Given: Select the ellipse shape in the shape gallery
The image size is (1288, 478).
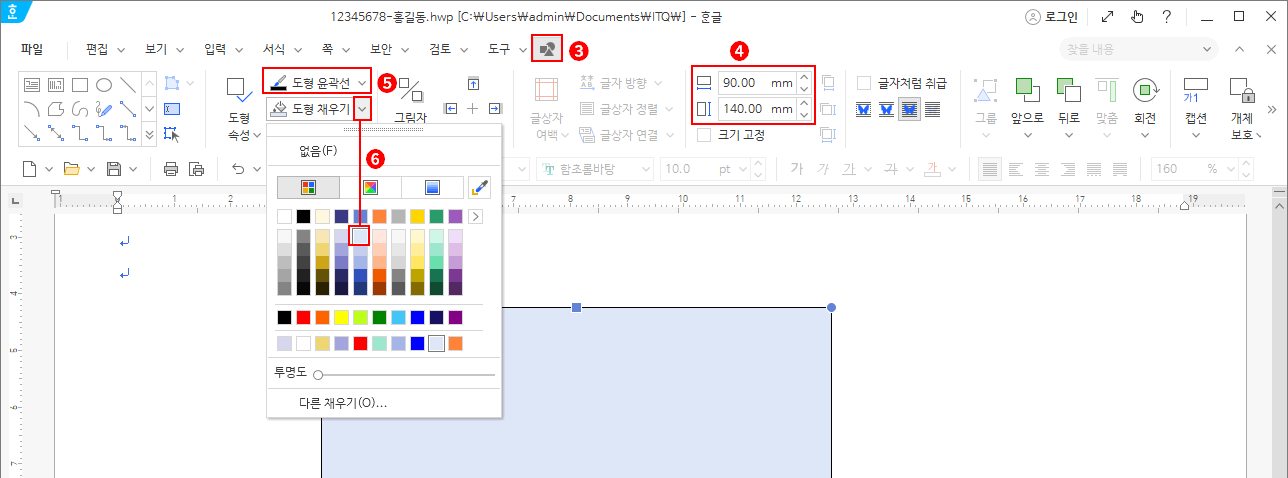Looking at the screenshot, I should coord(103,85).
